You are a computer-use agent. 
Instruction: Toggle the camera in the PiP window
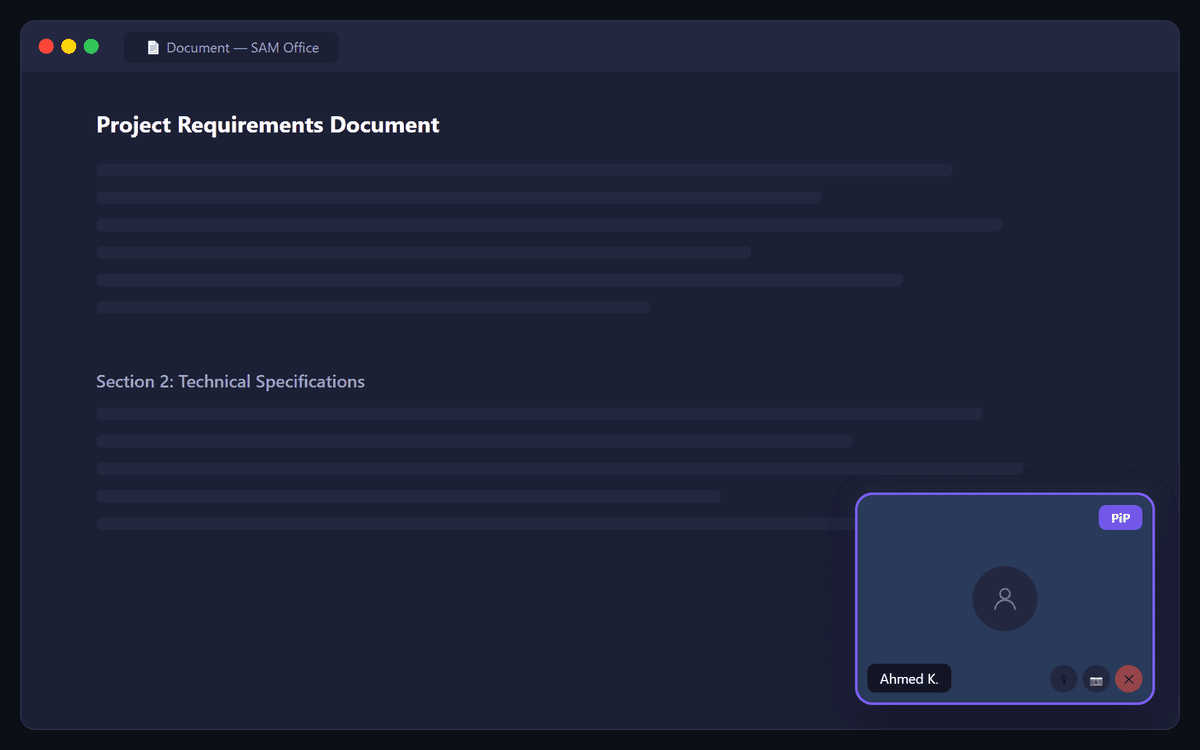tap(1096, 679)
